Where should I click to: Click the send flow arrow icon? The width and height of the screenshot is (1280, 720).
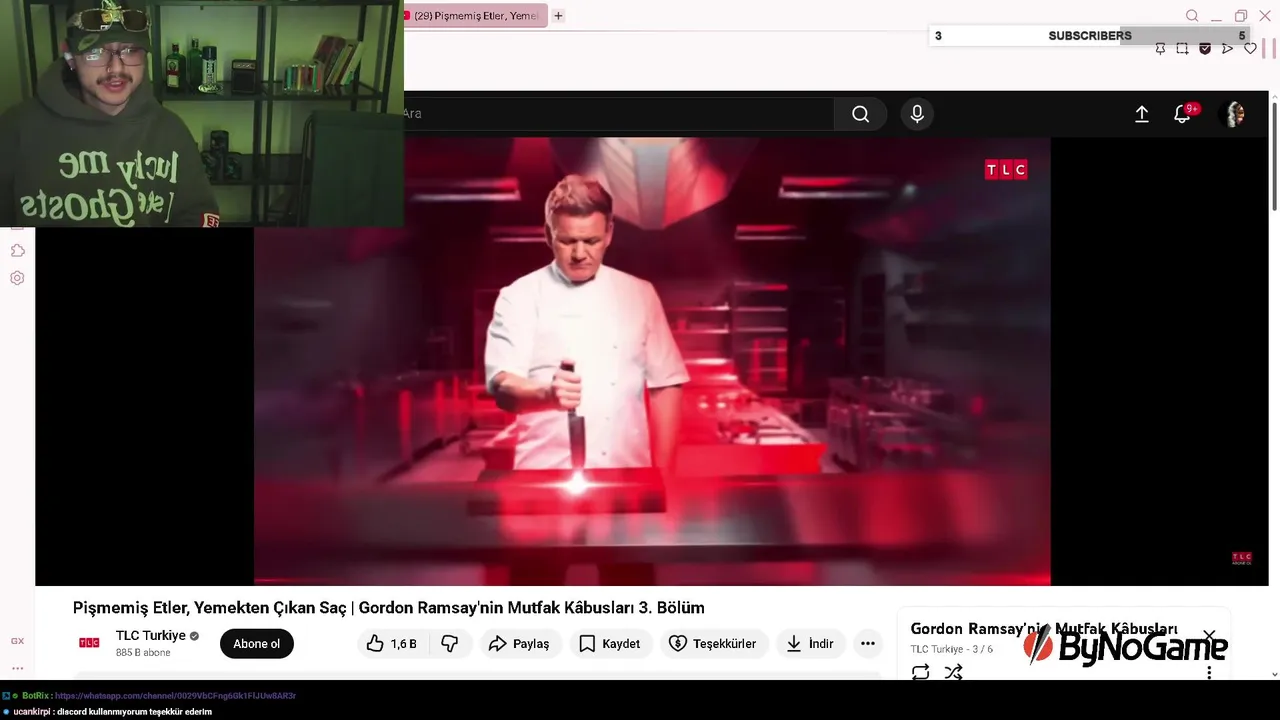pyautogui.click(x=1227, y=49)
